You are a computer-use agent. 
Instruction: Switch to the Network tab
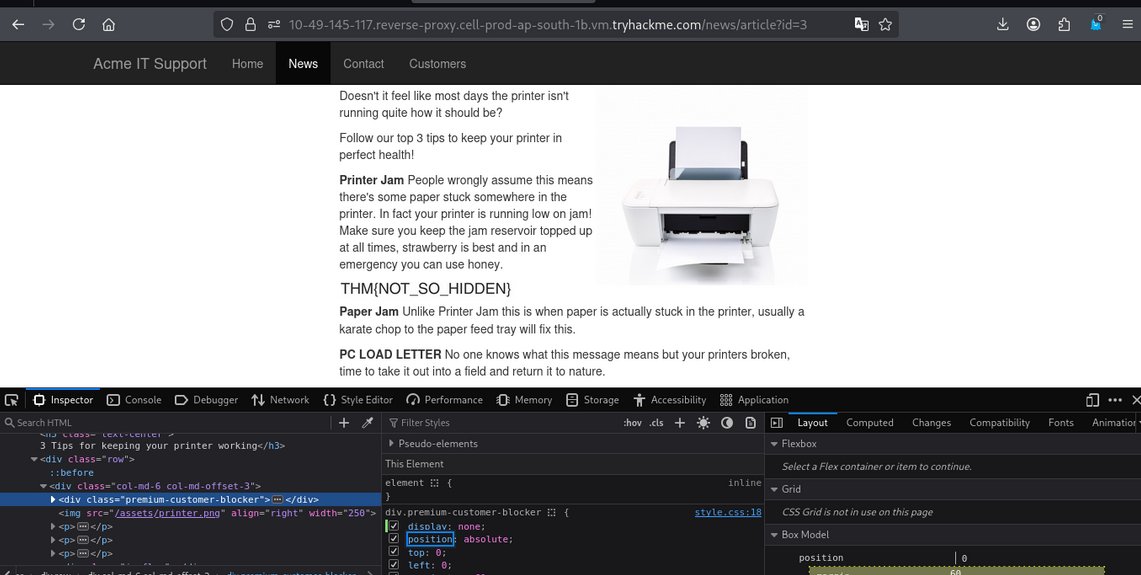tap(280, 400)
